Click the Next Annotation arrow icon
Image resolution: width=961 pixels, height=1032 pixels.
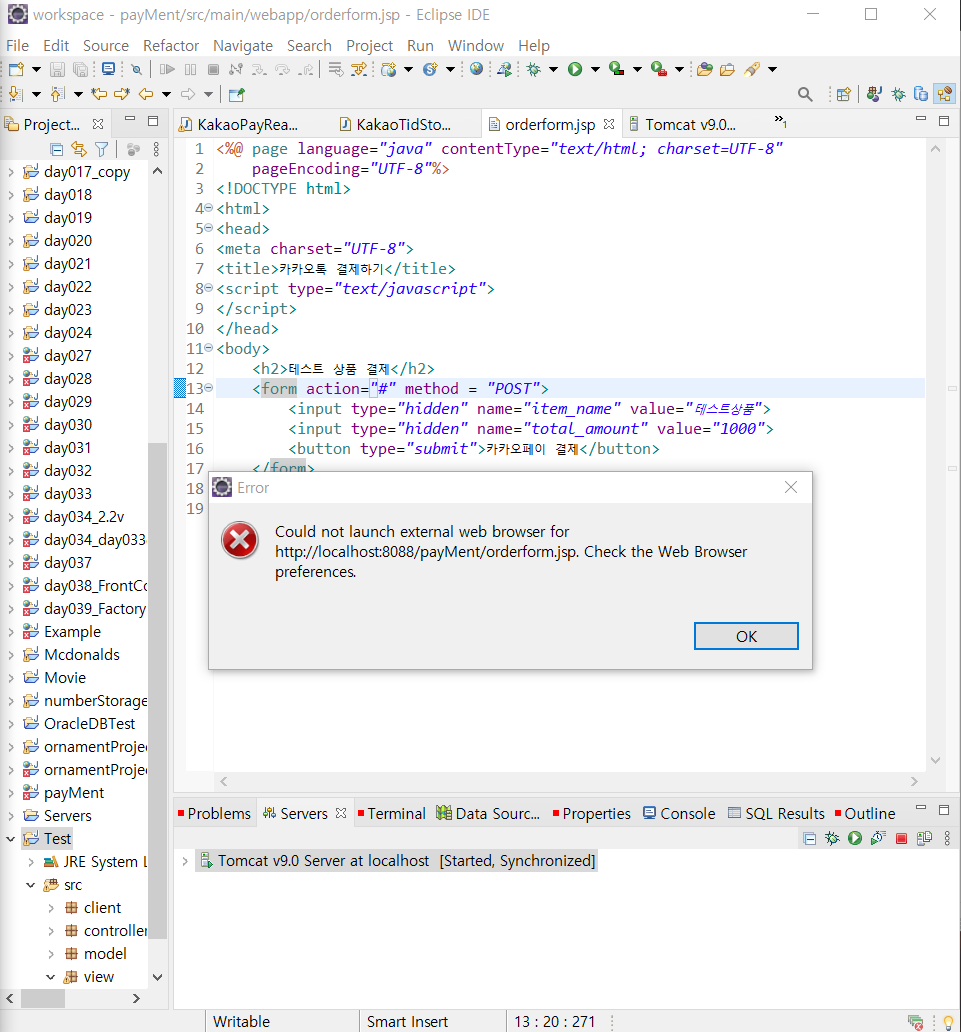pyautogui.click(x=15, y=94)
